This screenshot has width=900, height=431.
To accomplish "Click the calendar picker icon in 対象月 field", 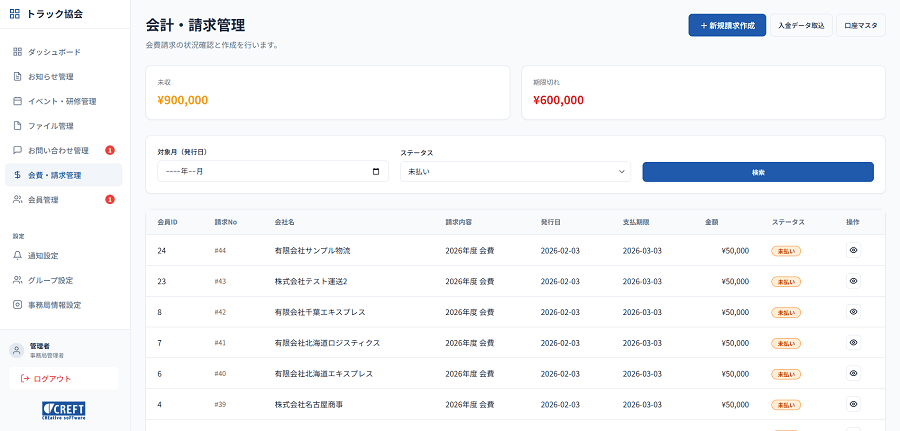I will 376,172.
